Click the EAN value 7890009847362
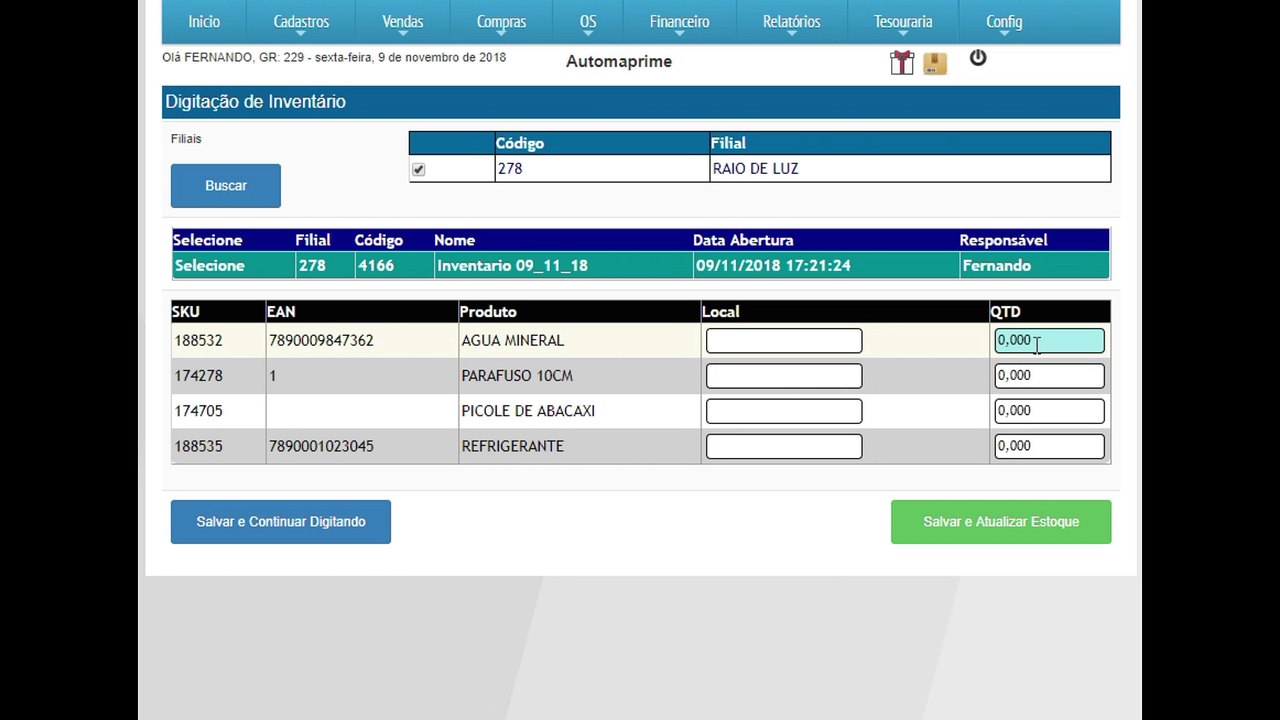The image size is (1280, 720). point(321,341)
